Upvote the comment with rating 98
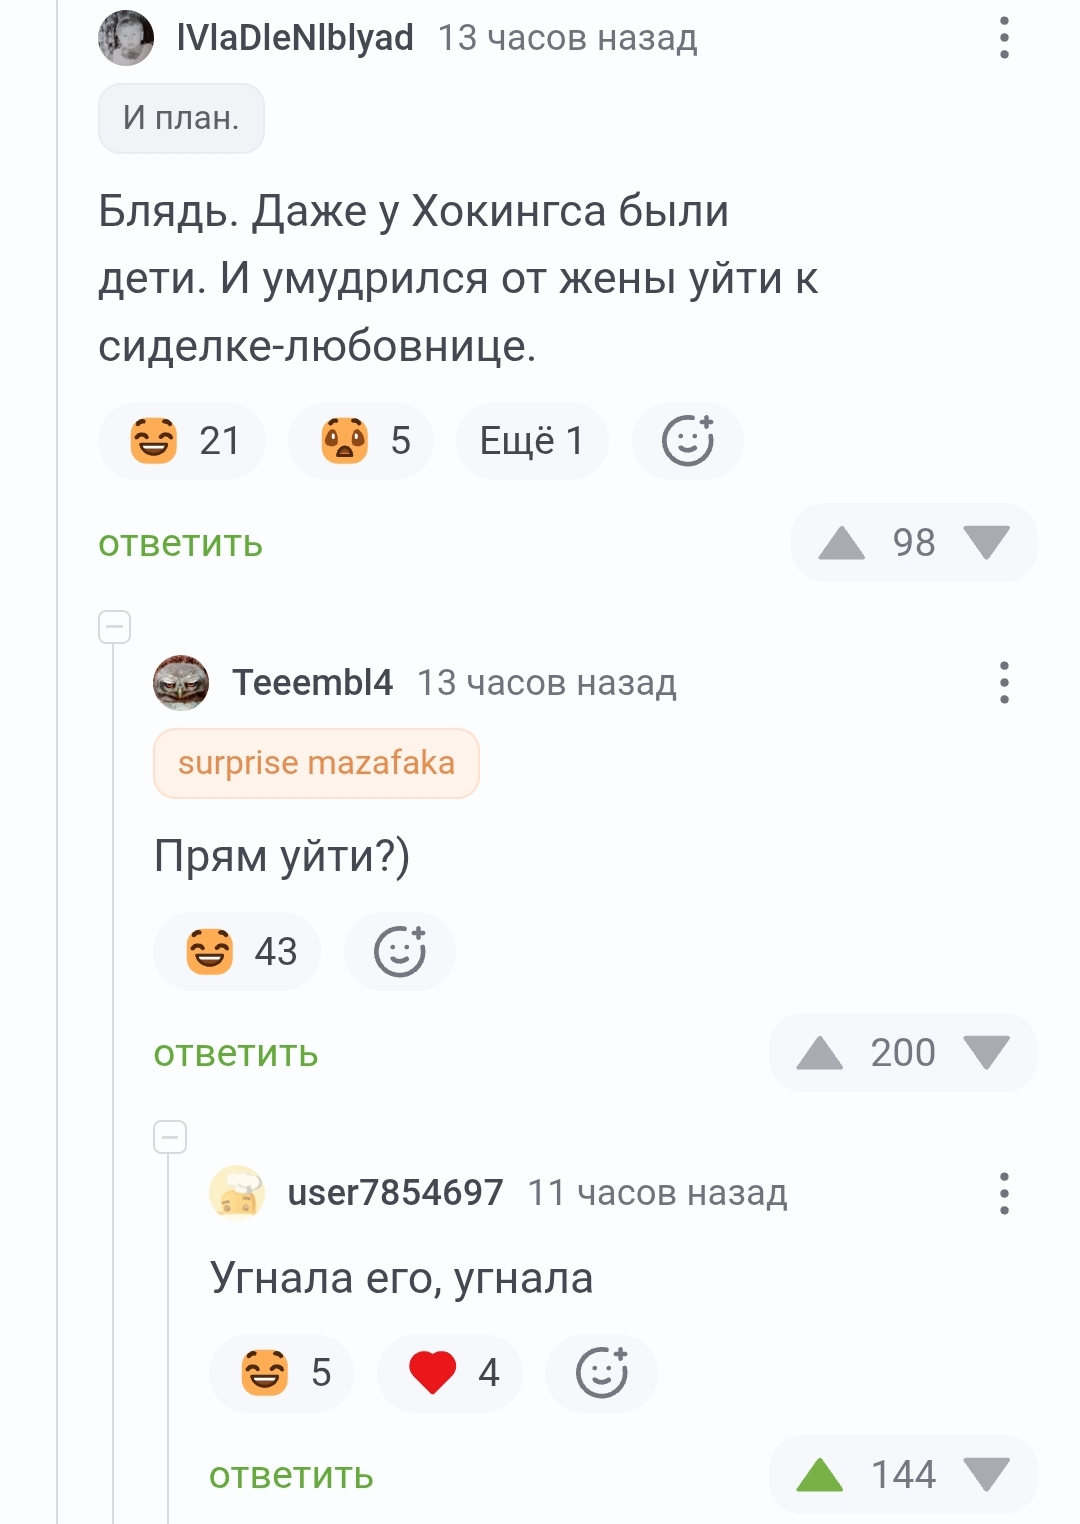 click(842, 543)
